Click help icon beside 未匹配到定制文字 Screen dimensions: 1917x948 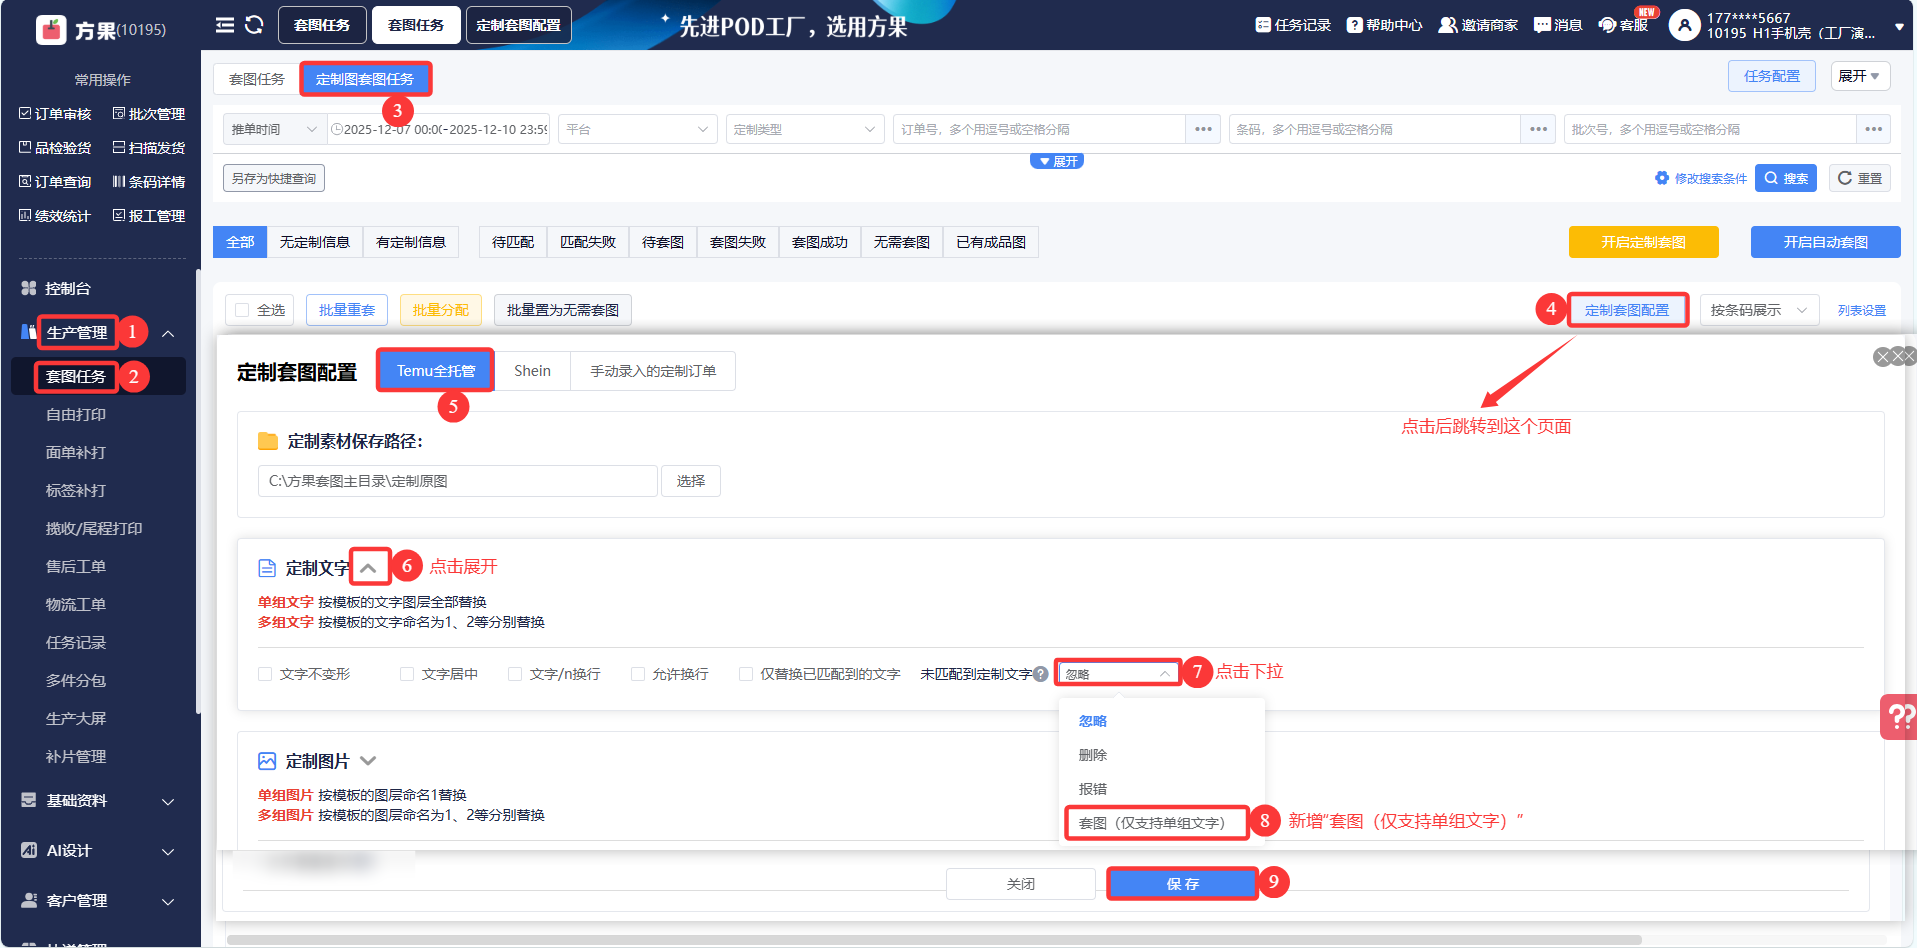pyautogui.click(x=1041, y=674)
